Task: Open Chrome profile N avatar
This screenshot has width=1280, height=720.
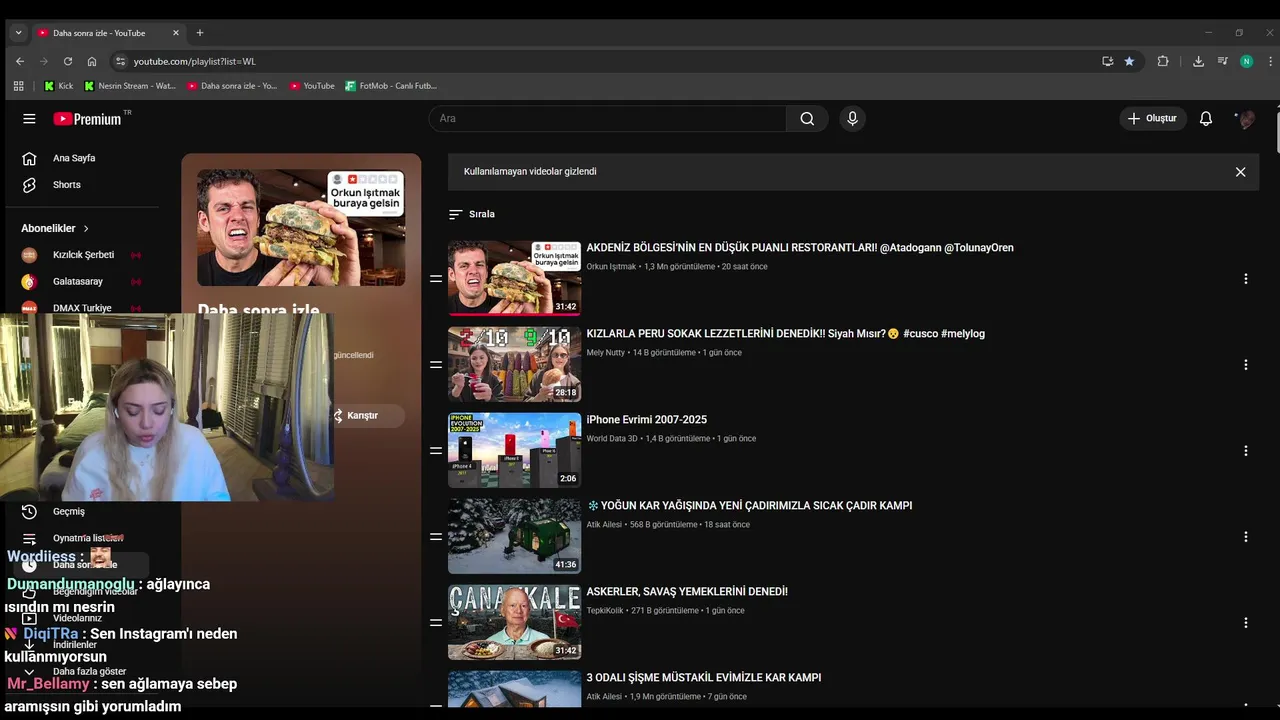Action: 1246,61
